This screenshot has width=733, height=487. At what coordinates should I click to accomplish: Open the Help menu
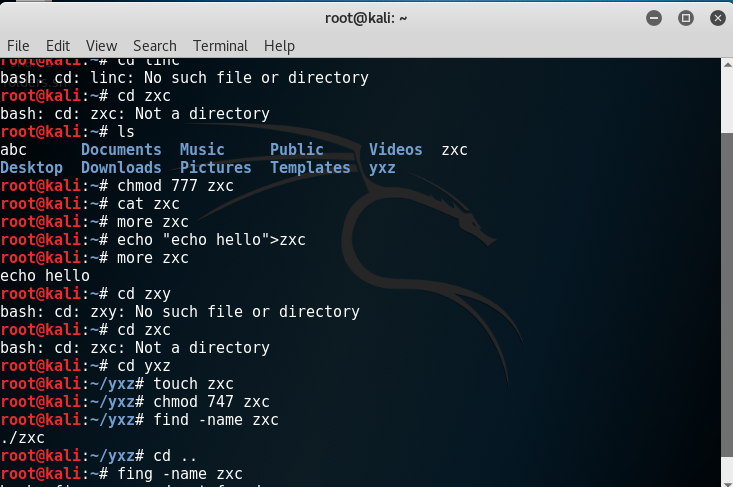point(279,46)
